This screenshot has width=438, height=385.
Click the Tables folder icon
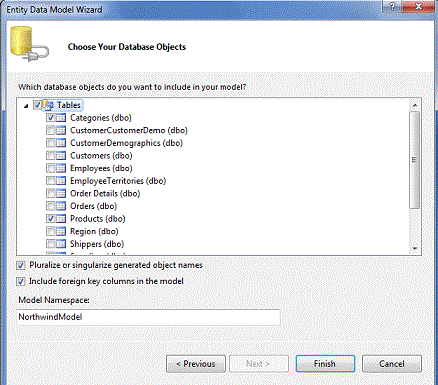tap(48, 105)
